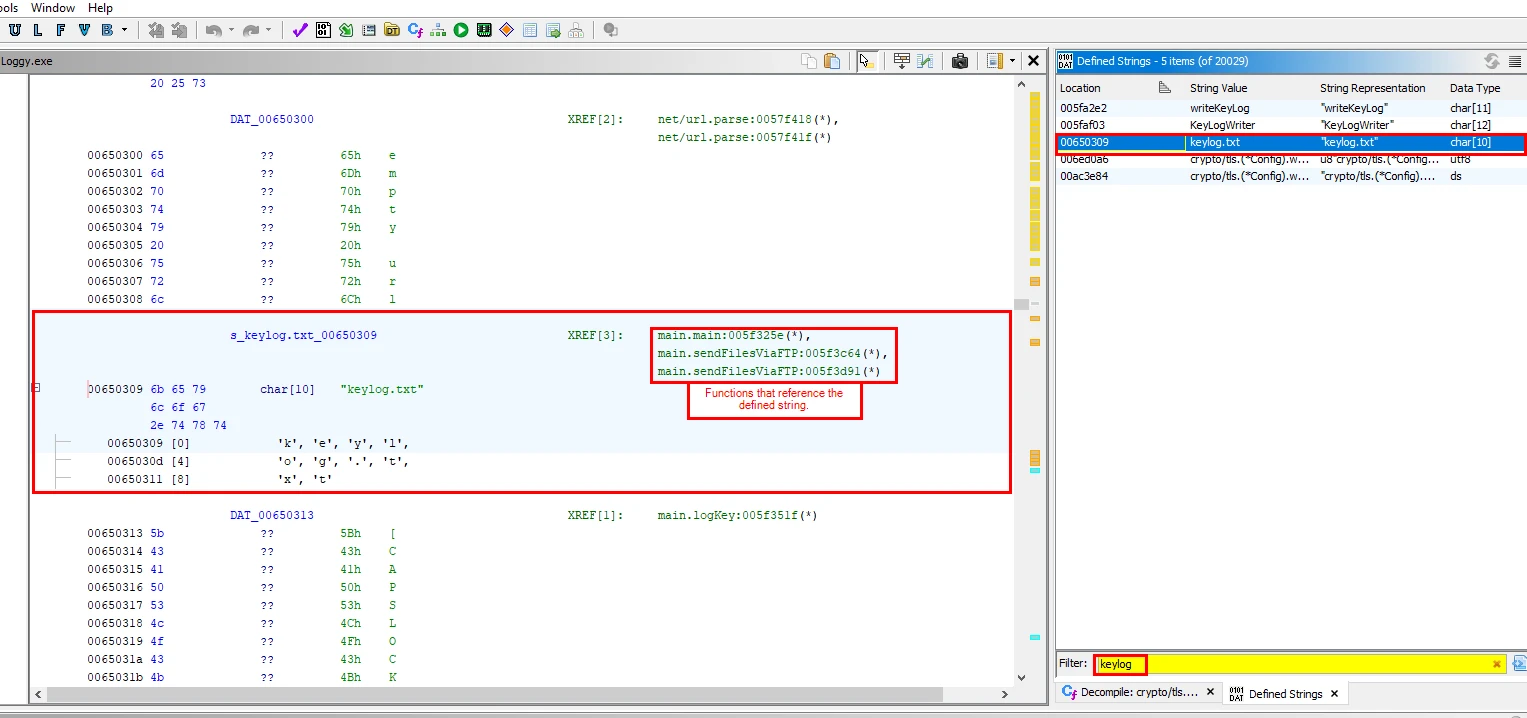1527x718 pixels.
Task: Close the Loggy.exe listing panel
Action: (1034, 61)
